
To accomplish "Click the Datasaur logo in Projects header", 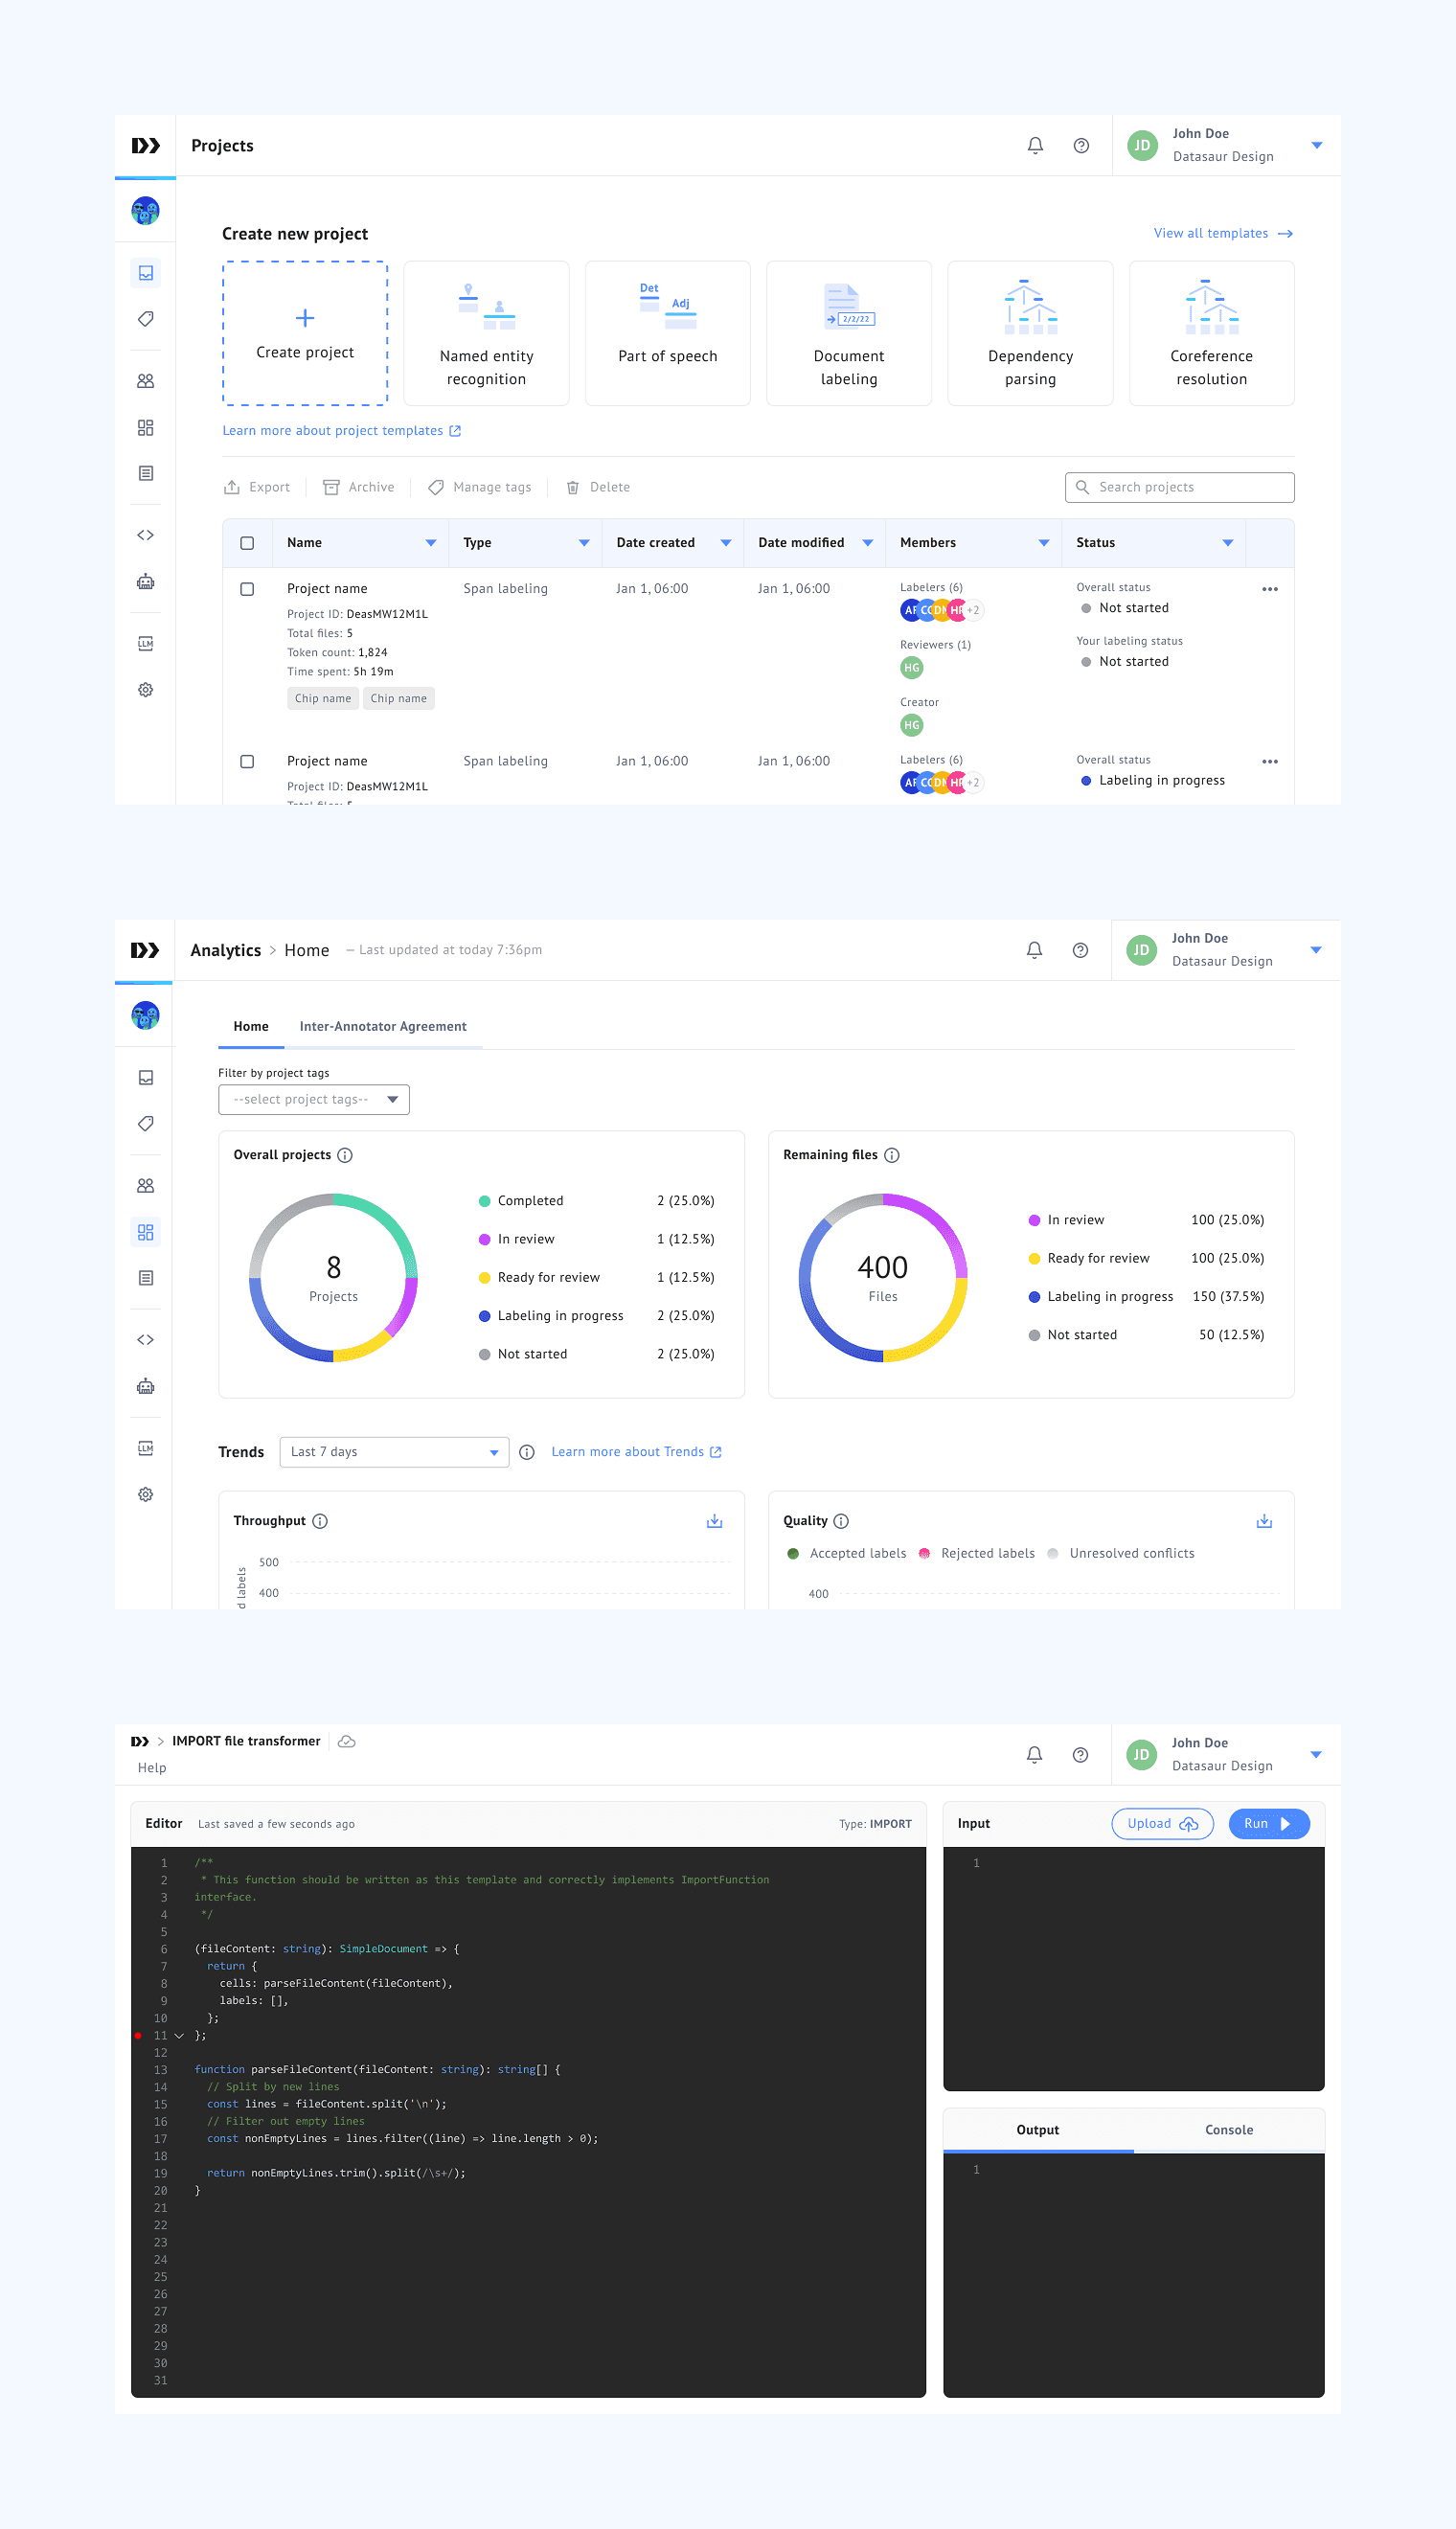I will [145, 146].
